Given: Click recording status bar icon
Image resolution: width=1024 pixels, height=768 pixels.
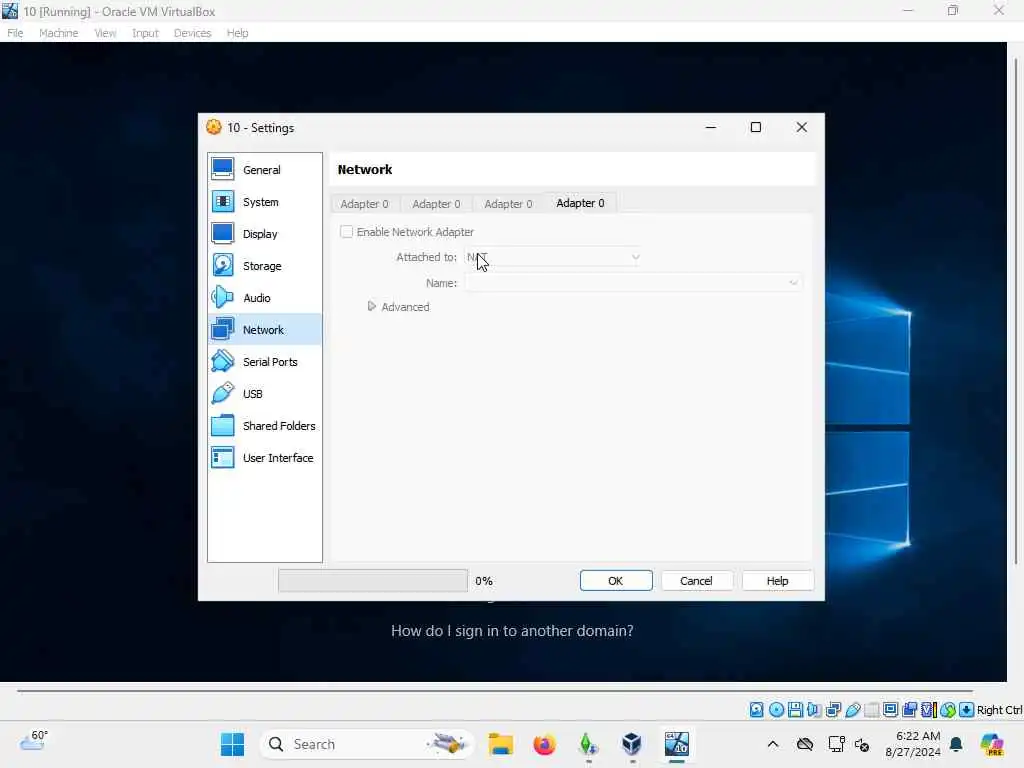Looking at the screenshot, I should [909, 710].
